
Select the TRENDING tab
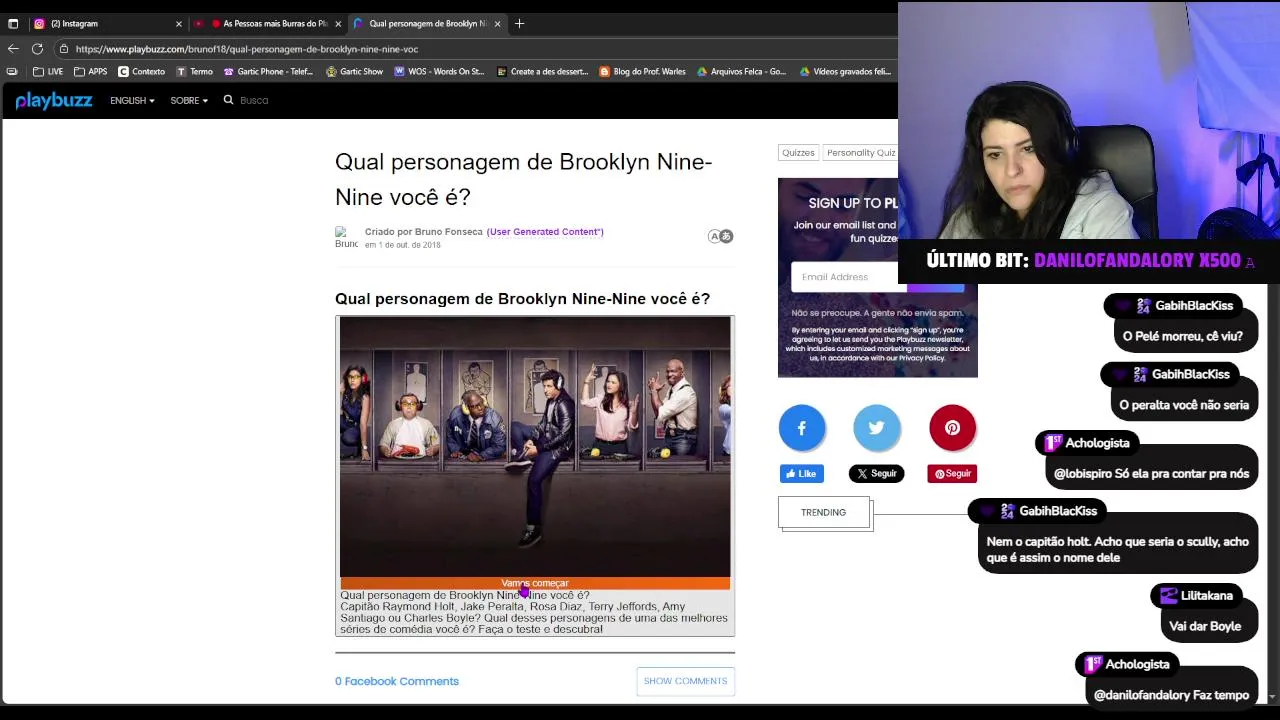(823, 512)
